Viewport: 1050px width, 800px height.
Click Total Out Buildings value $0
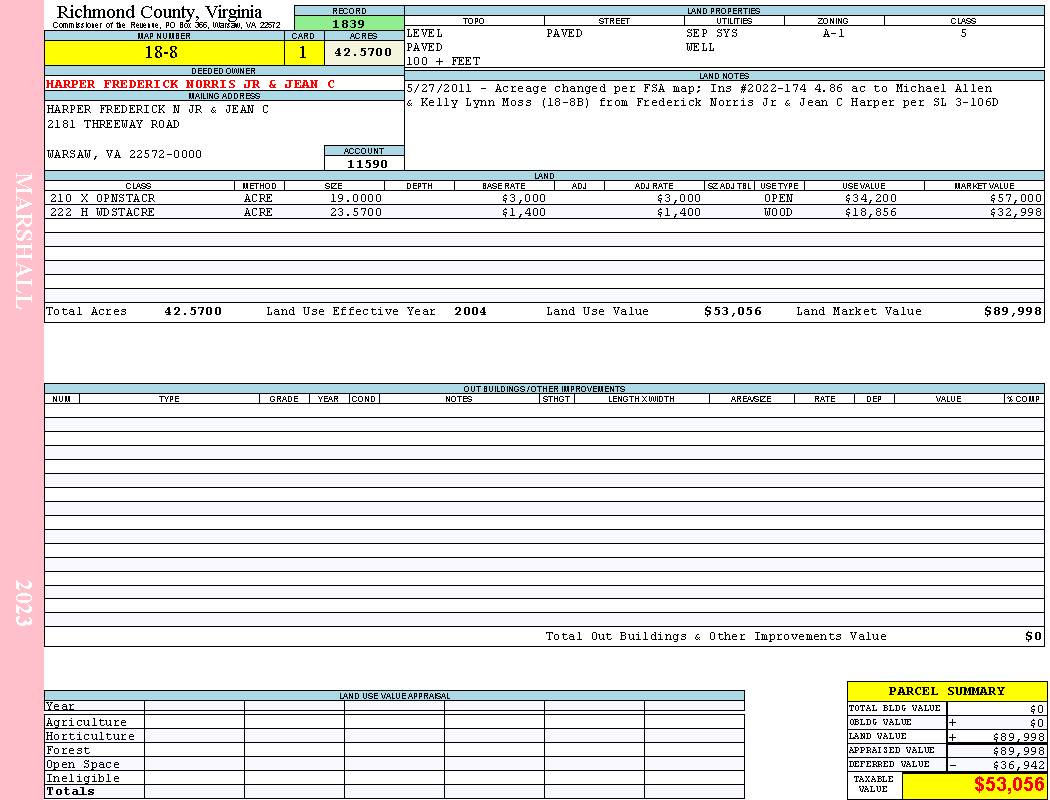pos(1033,637)
